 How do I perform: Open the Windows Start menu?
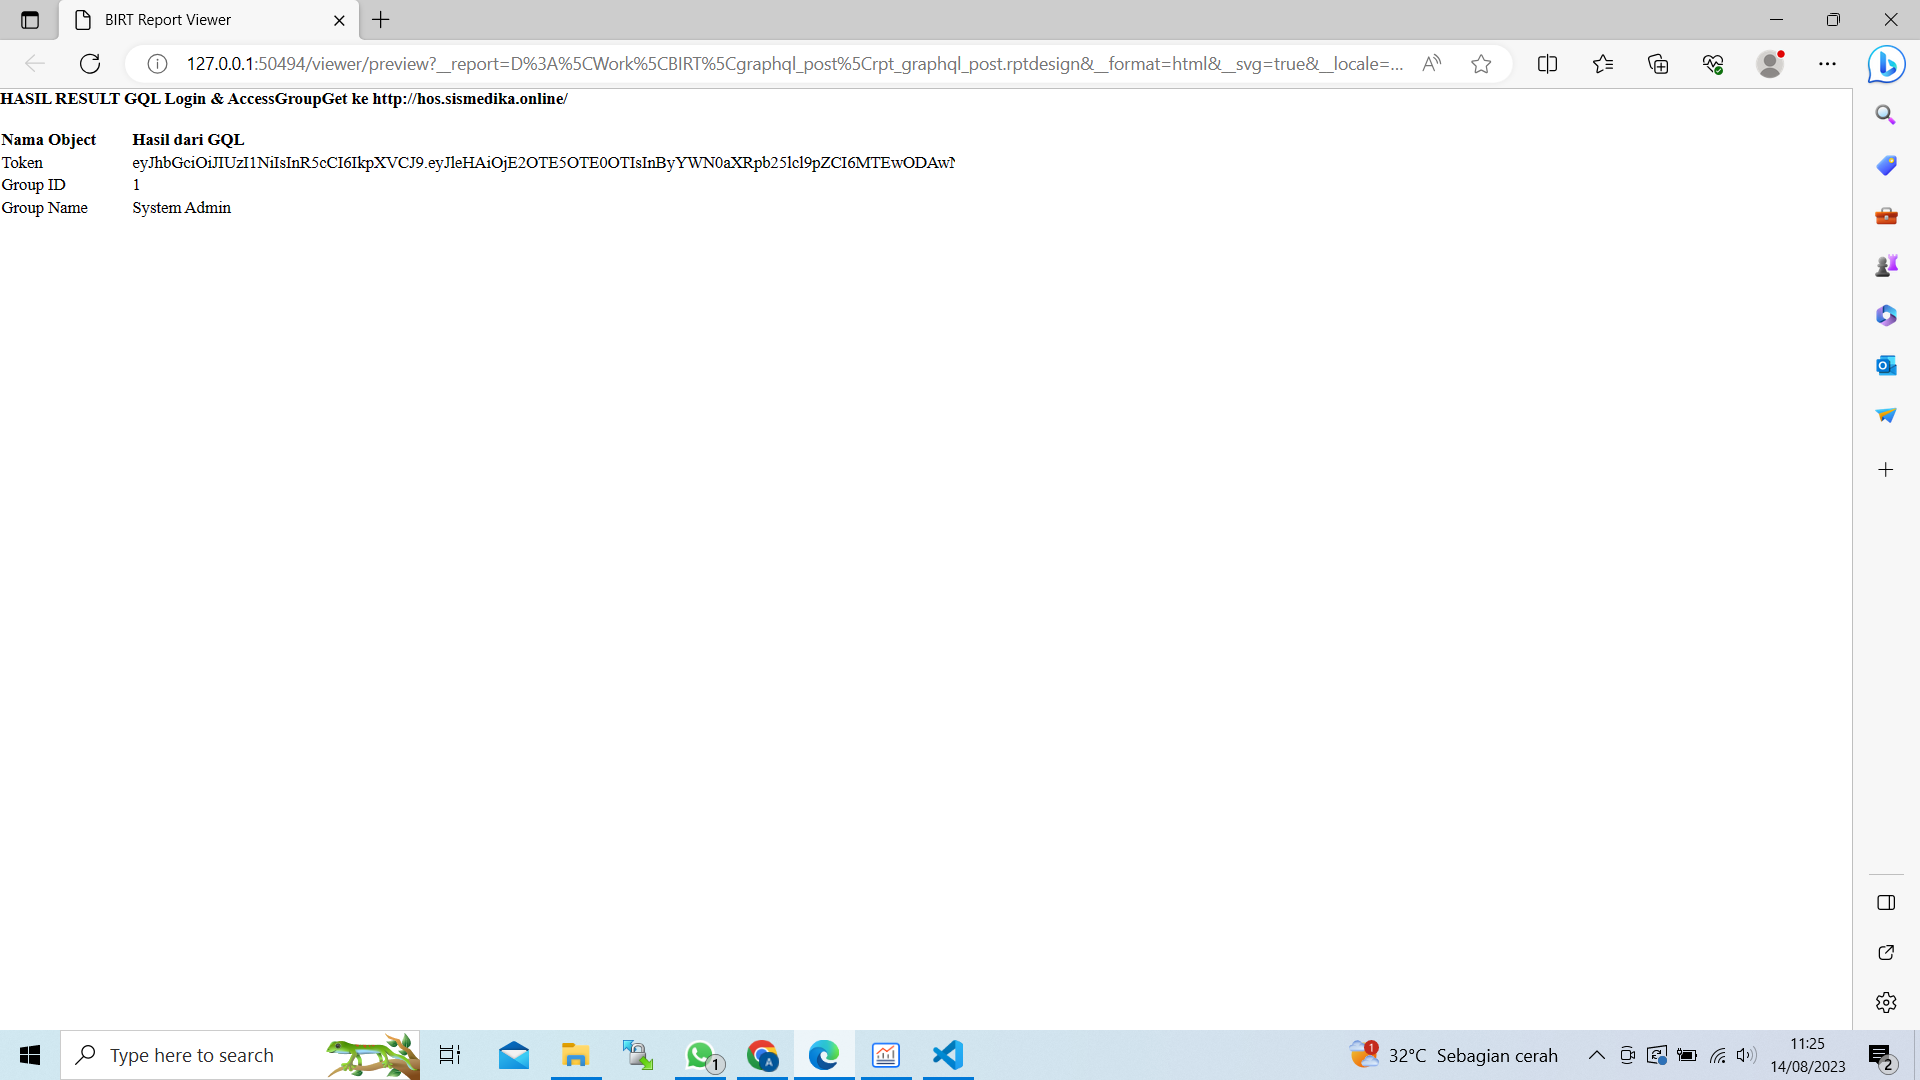tap(30, 1055)
